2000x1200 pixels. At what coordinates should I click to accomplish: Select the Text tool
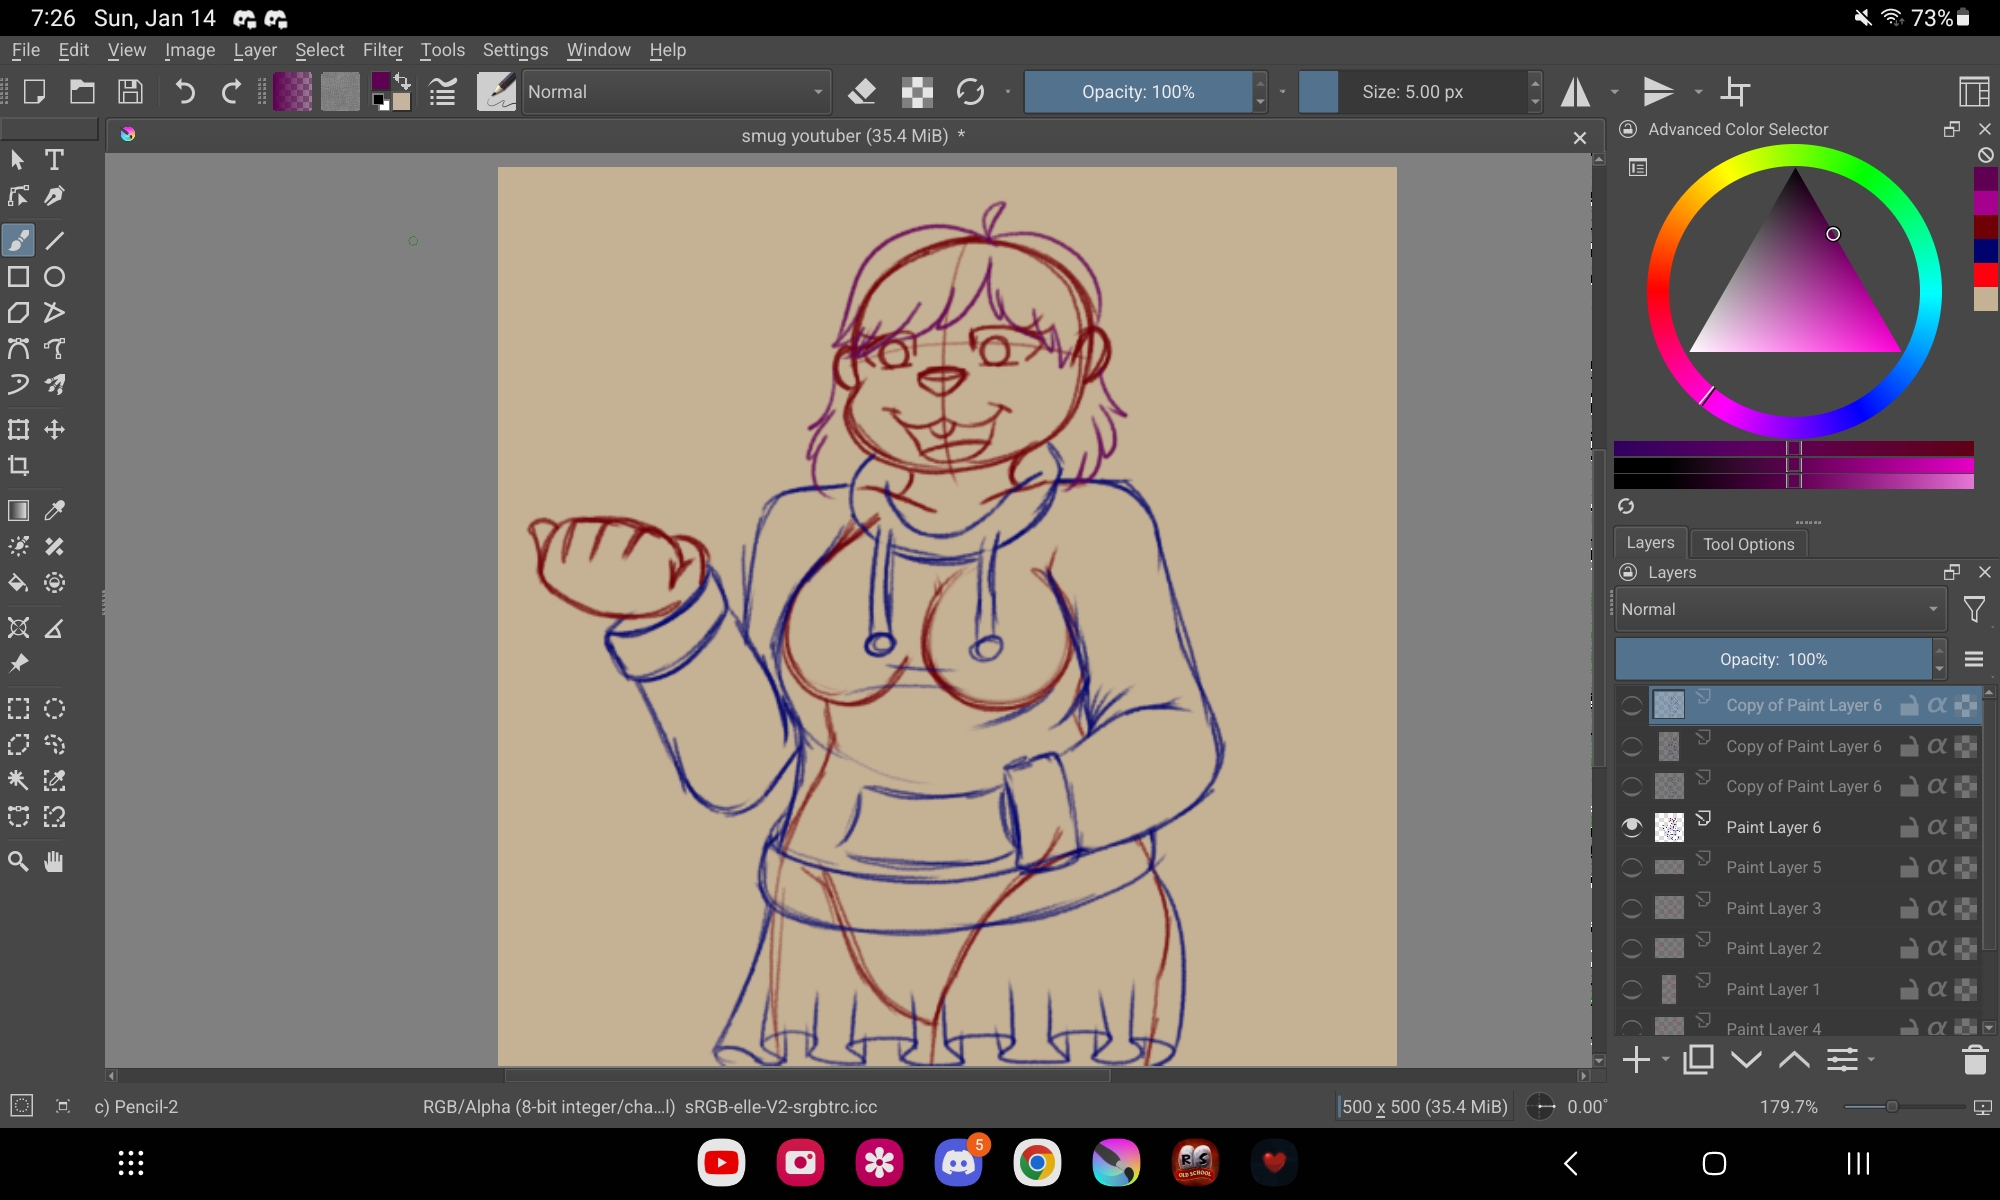tap(54, 160)
